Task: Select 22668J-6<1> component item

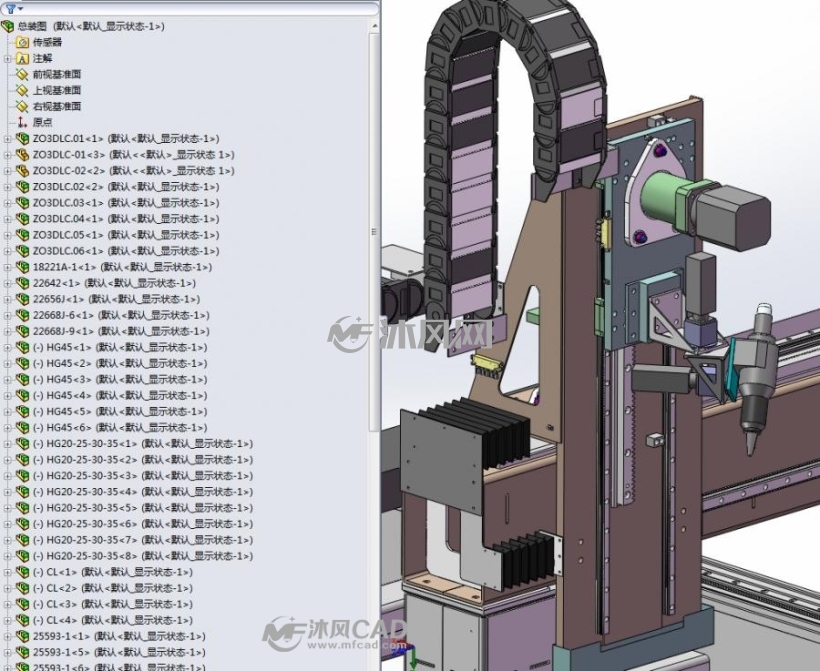Action: (121, 315)
